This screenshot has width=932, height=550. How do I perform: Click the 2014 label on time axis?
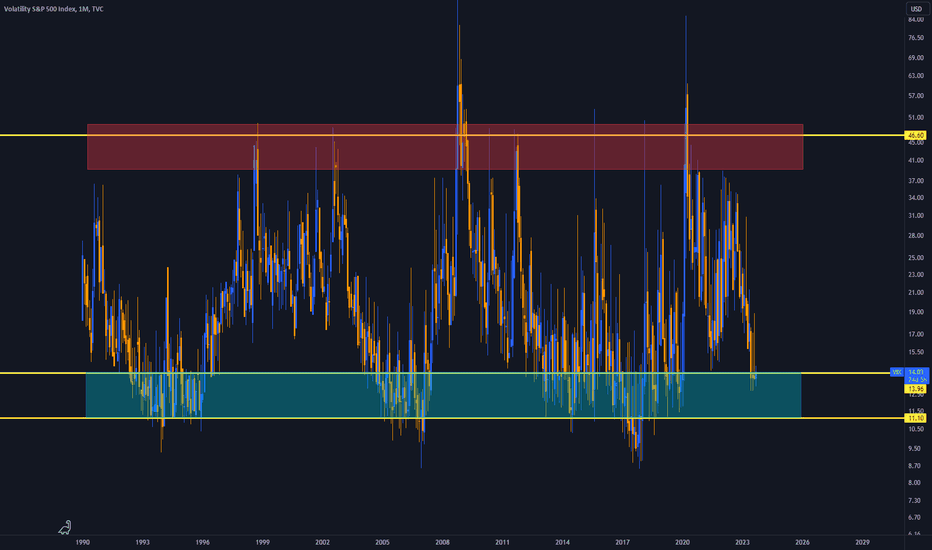[x=562, y=542]
